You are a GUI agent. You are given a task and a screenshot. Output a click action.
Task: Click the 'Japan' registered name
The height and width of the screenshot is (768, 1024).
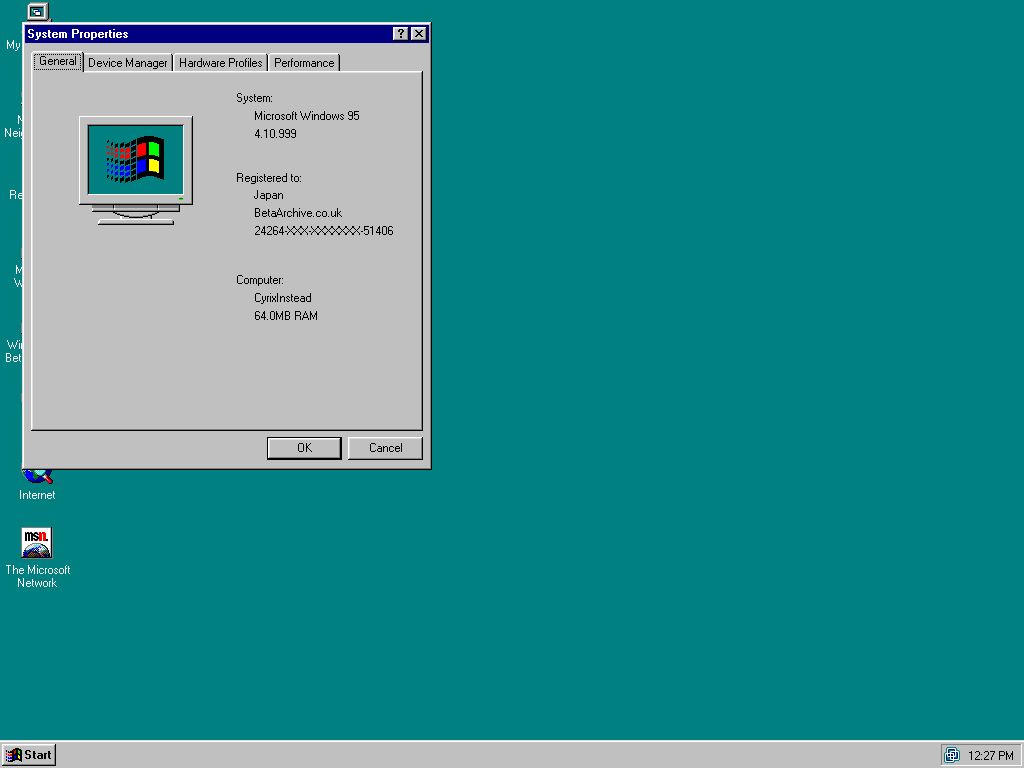268,195
